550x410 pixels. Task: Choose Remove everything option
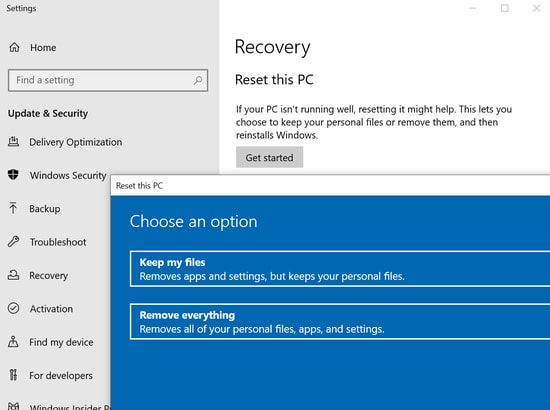click(x=340, y=322)
